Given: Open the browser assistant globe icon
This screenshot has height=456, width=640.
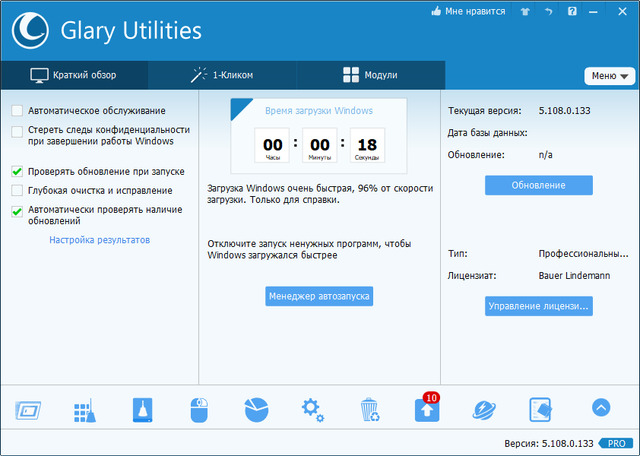Looking at the screenshot, I should 485,410.
